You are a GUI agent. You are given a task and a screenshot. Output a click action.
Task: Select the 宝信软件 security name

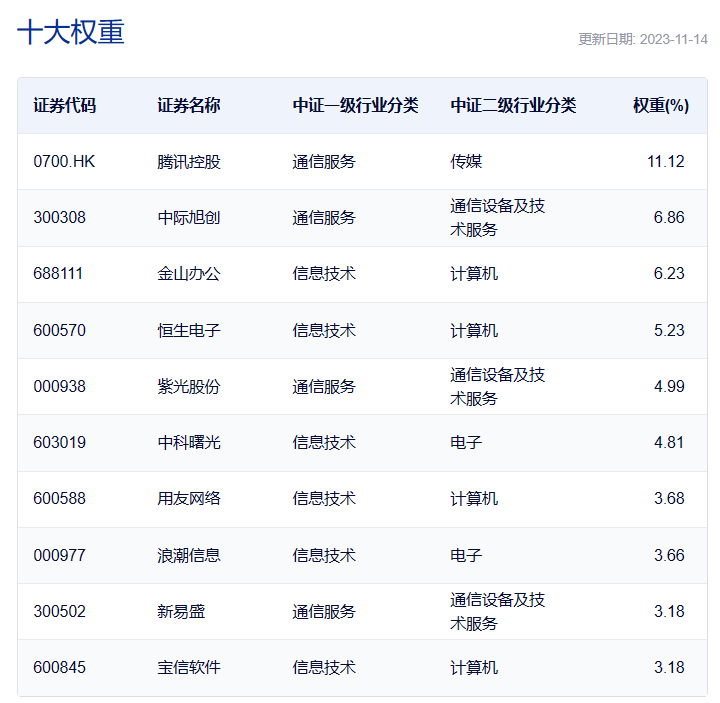point(189,667)
